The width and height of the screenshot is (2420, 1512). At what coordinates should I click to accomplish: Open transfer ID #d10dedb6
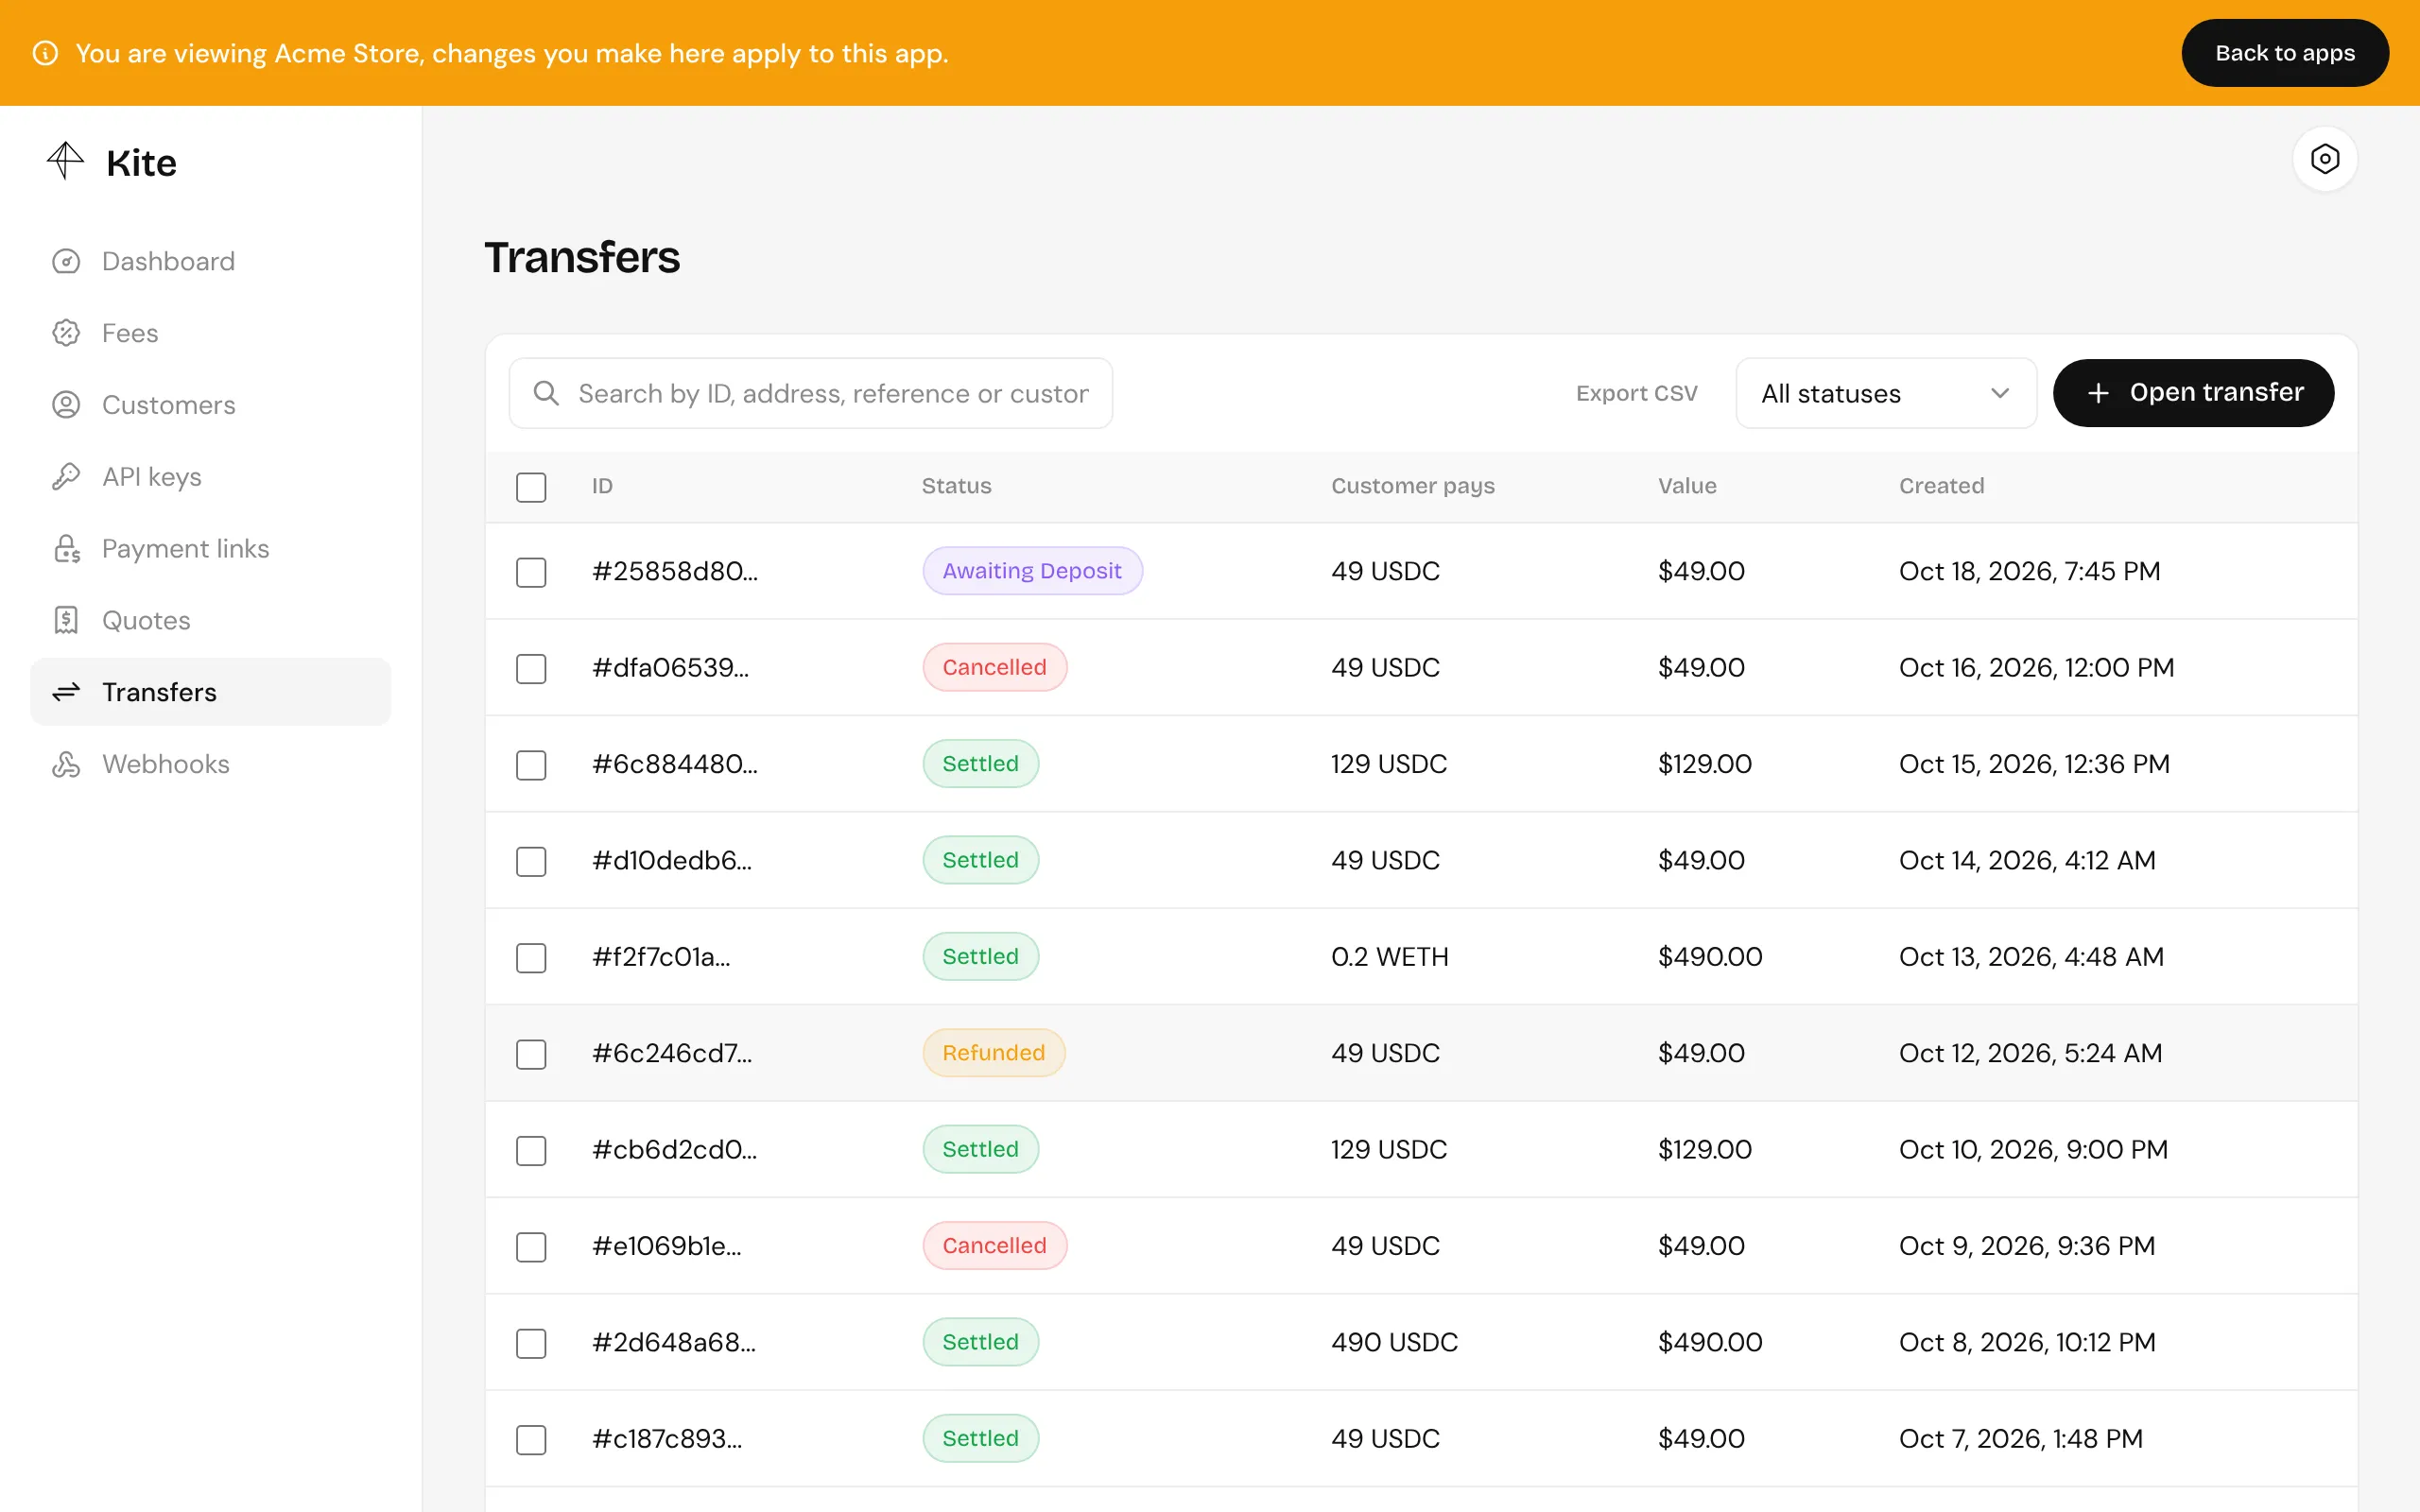click(x=671, y=860)
